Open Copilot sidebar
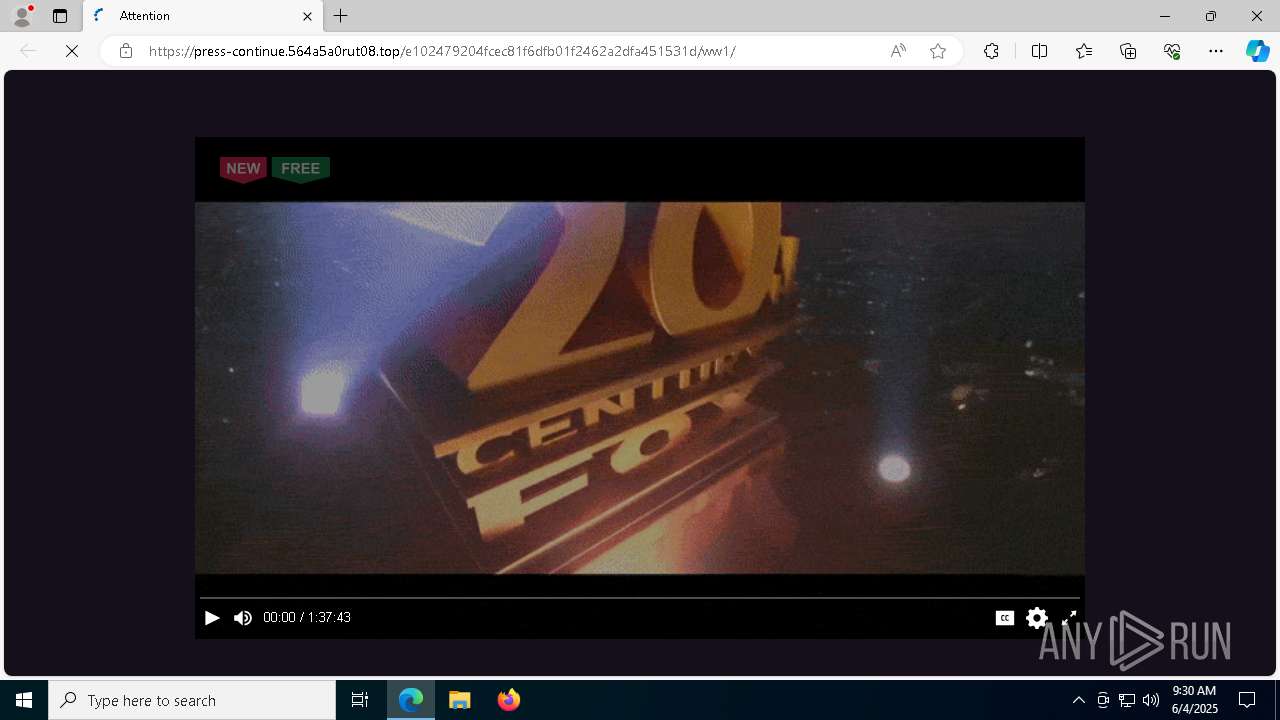Screen dimensions: 1280x720 coord(1257,51)
